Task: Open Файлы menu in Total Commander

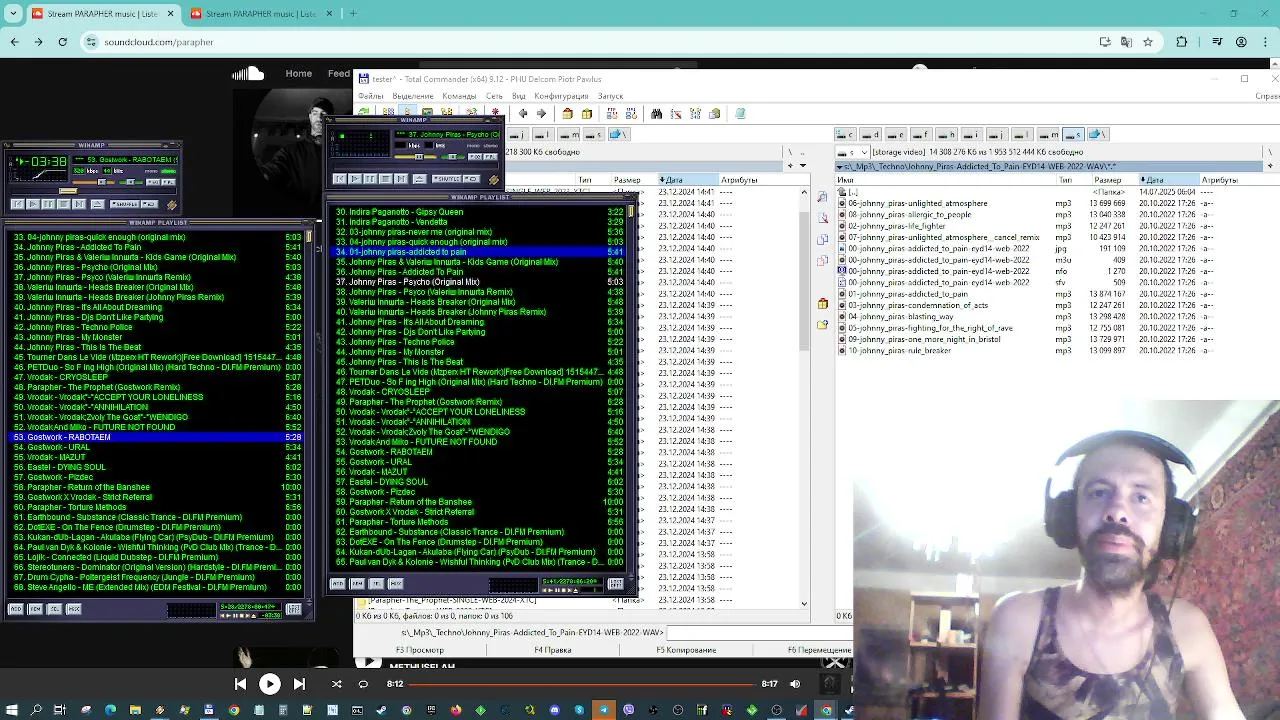Action: pyautogui.click(x=371, y=96)
